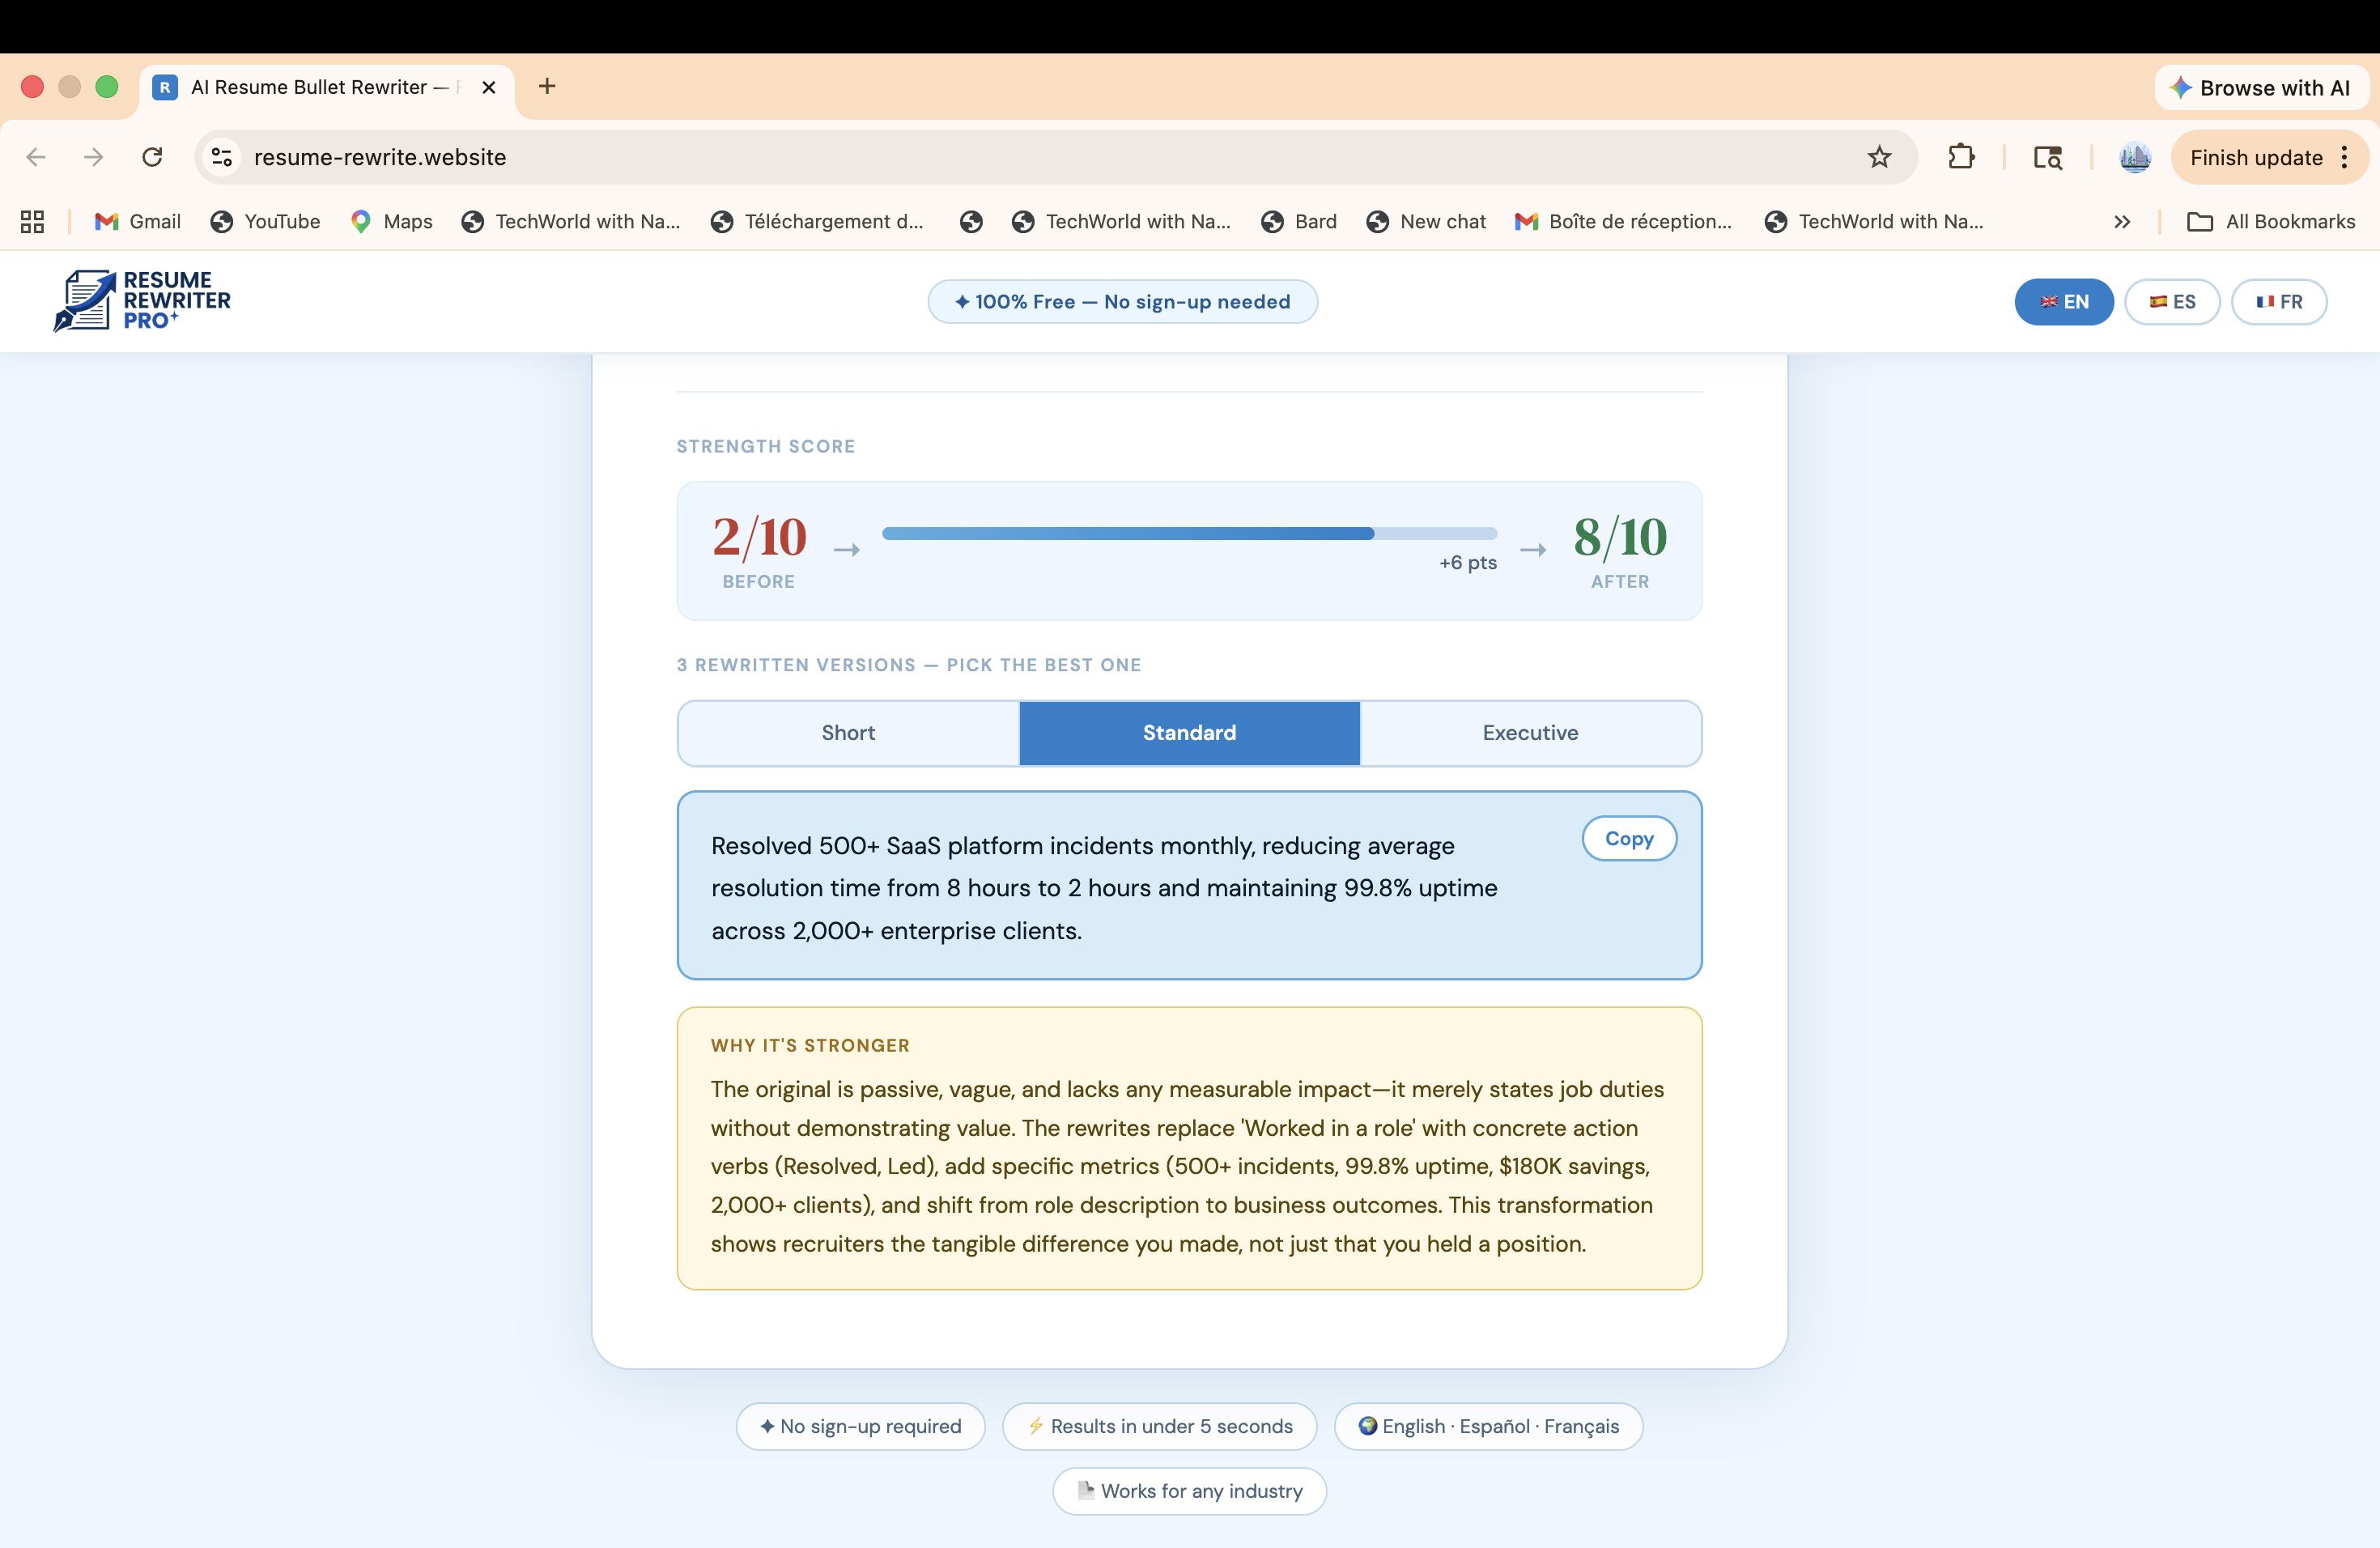Click the Resume Rewriter Pro logo
Viewport: 2380px width, 1548px height.
coord(142,301)
